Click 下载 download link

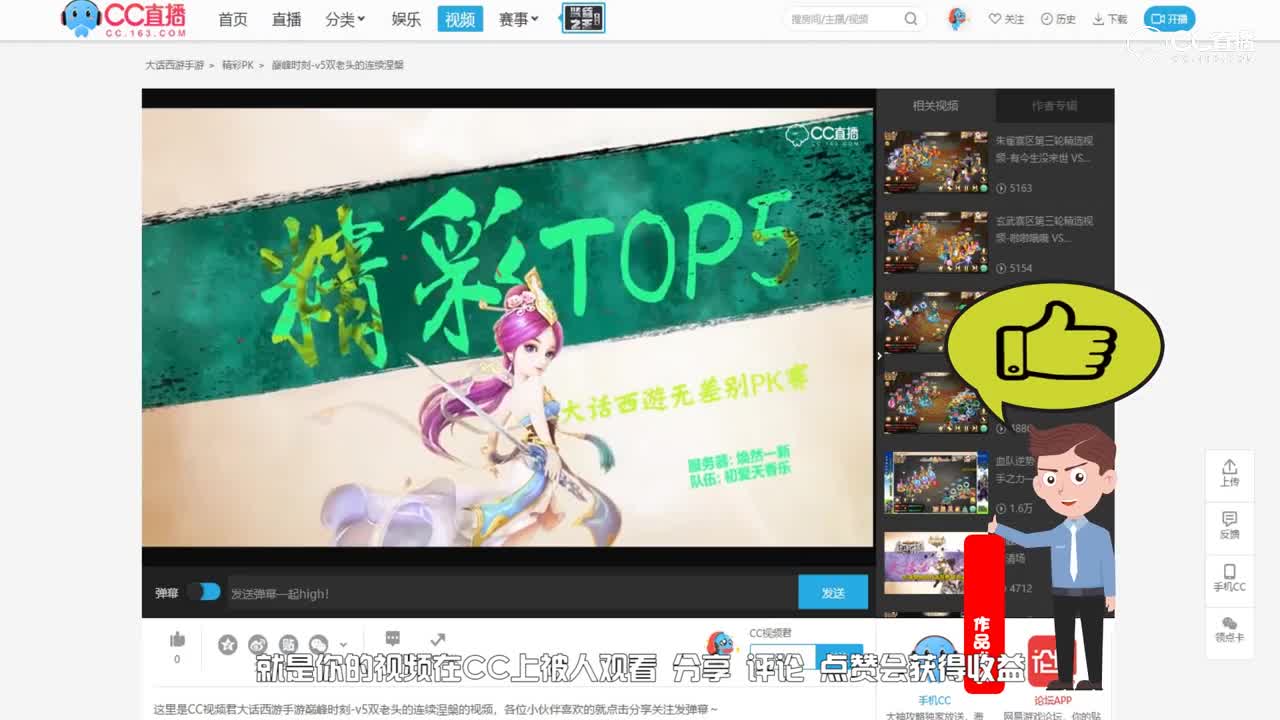pos(1110,19)
